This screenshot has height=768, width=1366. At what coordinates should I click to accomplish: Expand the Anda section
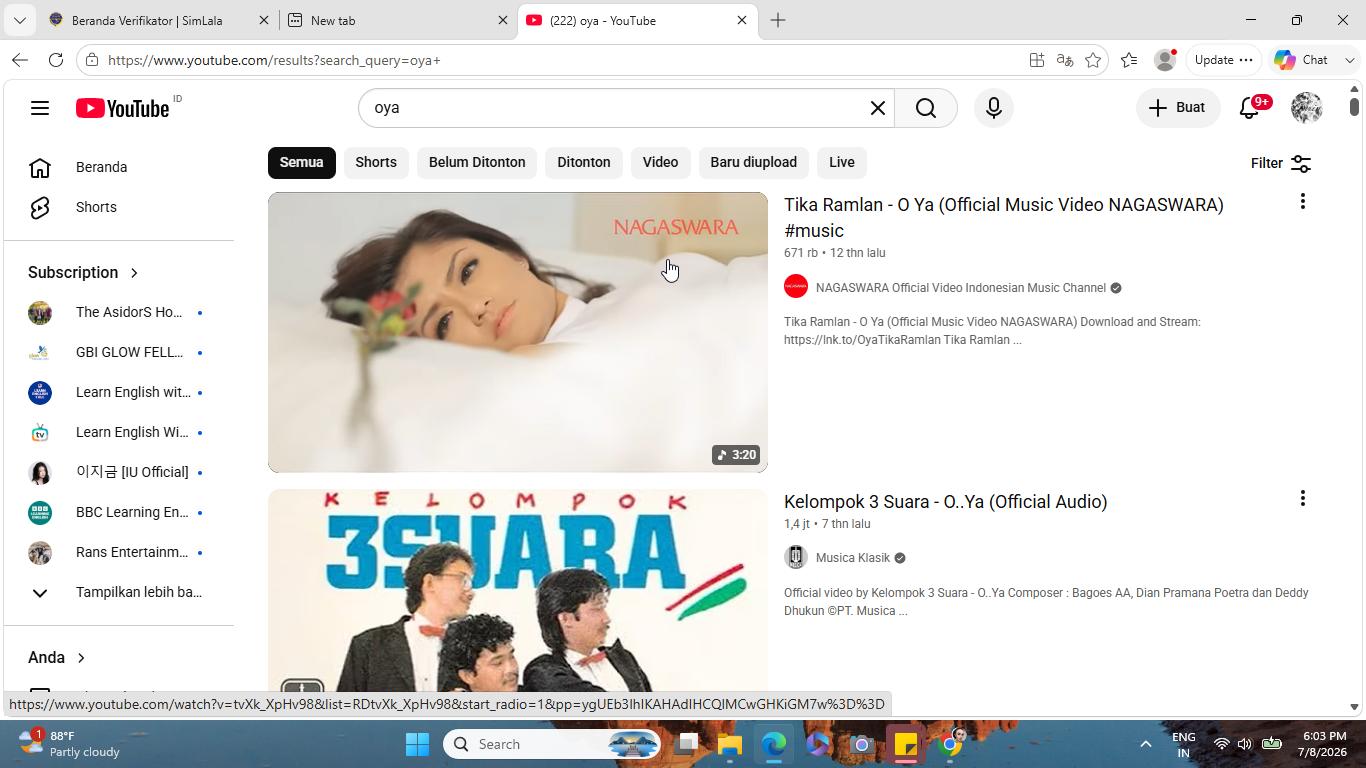[57, 657]
